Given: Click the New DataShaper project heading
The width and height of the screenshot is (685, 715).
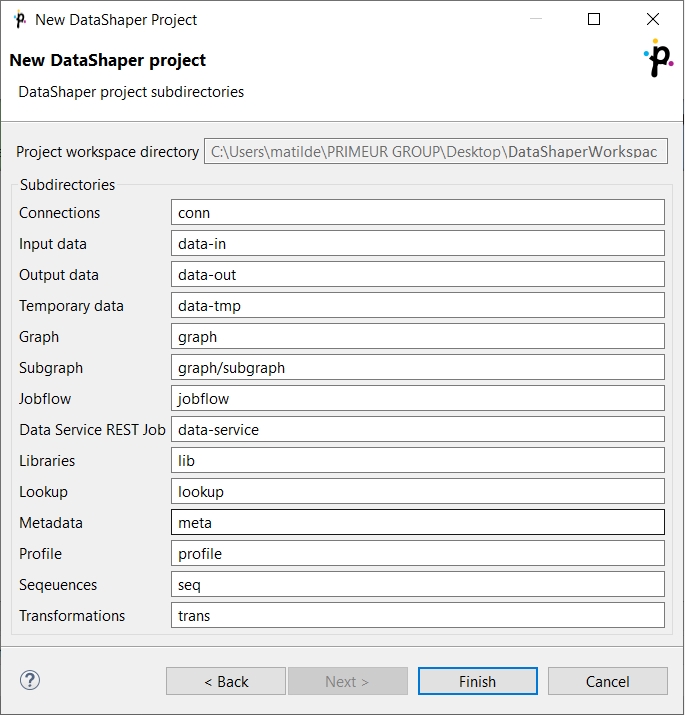Looking at the screenshot, I should tap(108, 60).
